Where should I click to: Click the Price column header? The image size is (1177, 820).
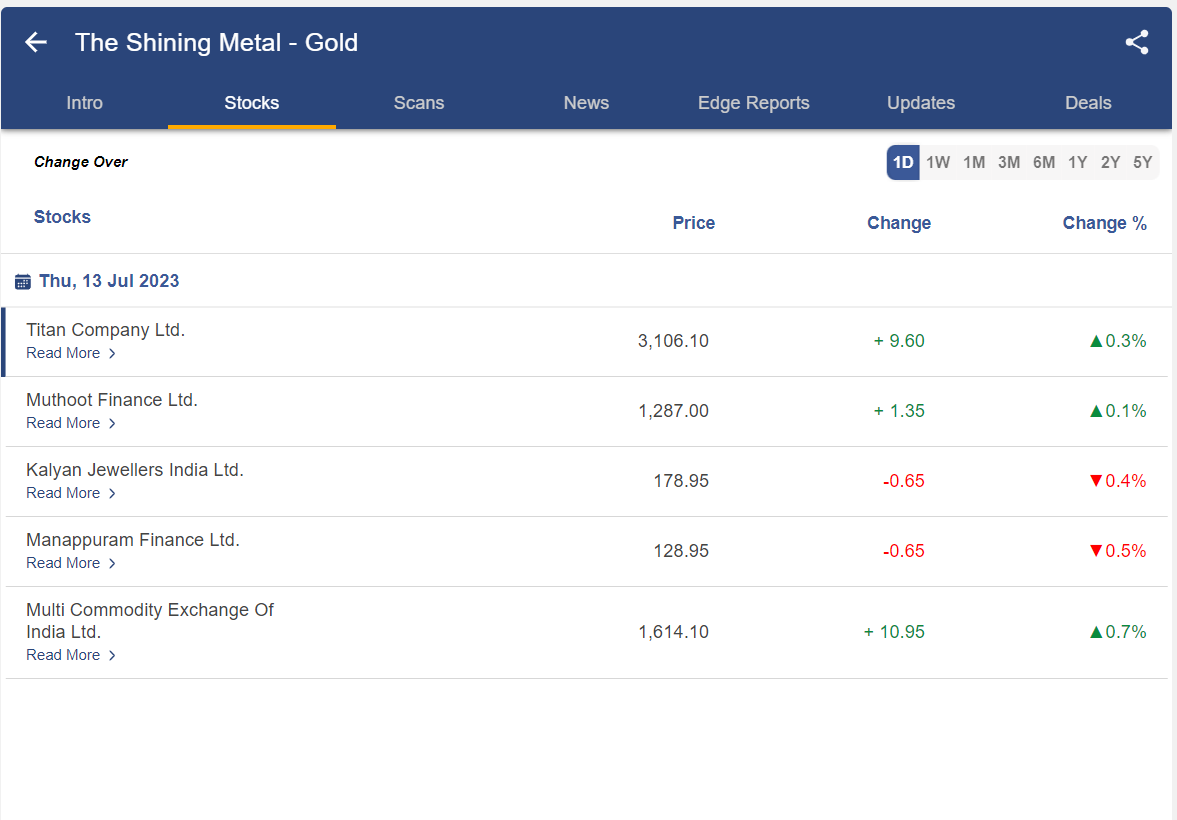pos(694,223)
